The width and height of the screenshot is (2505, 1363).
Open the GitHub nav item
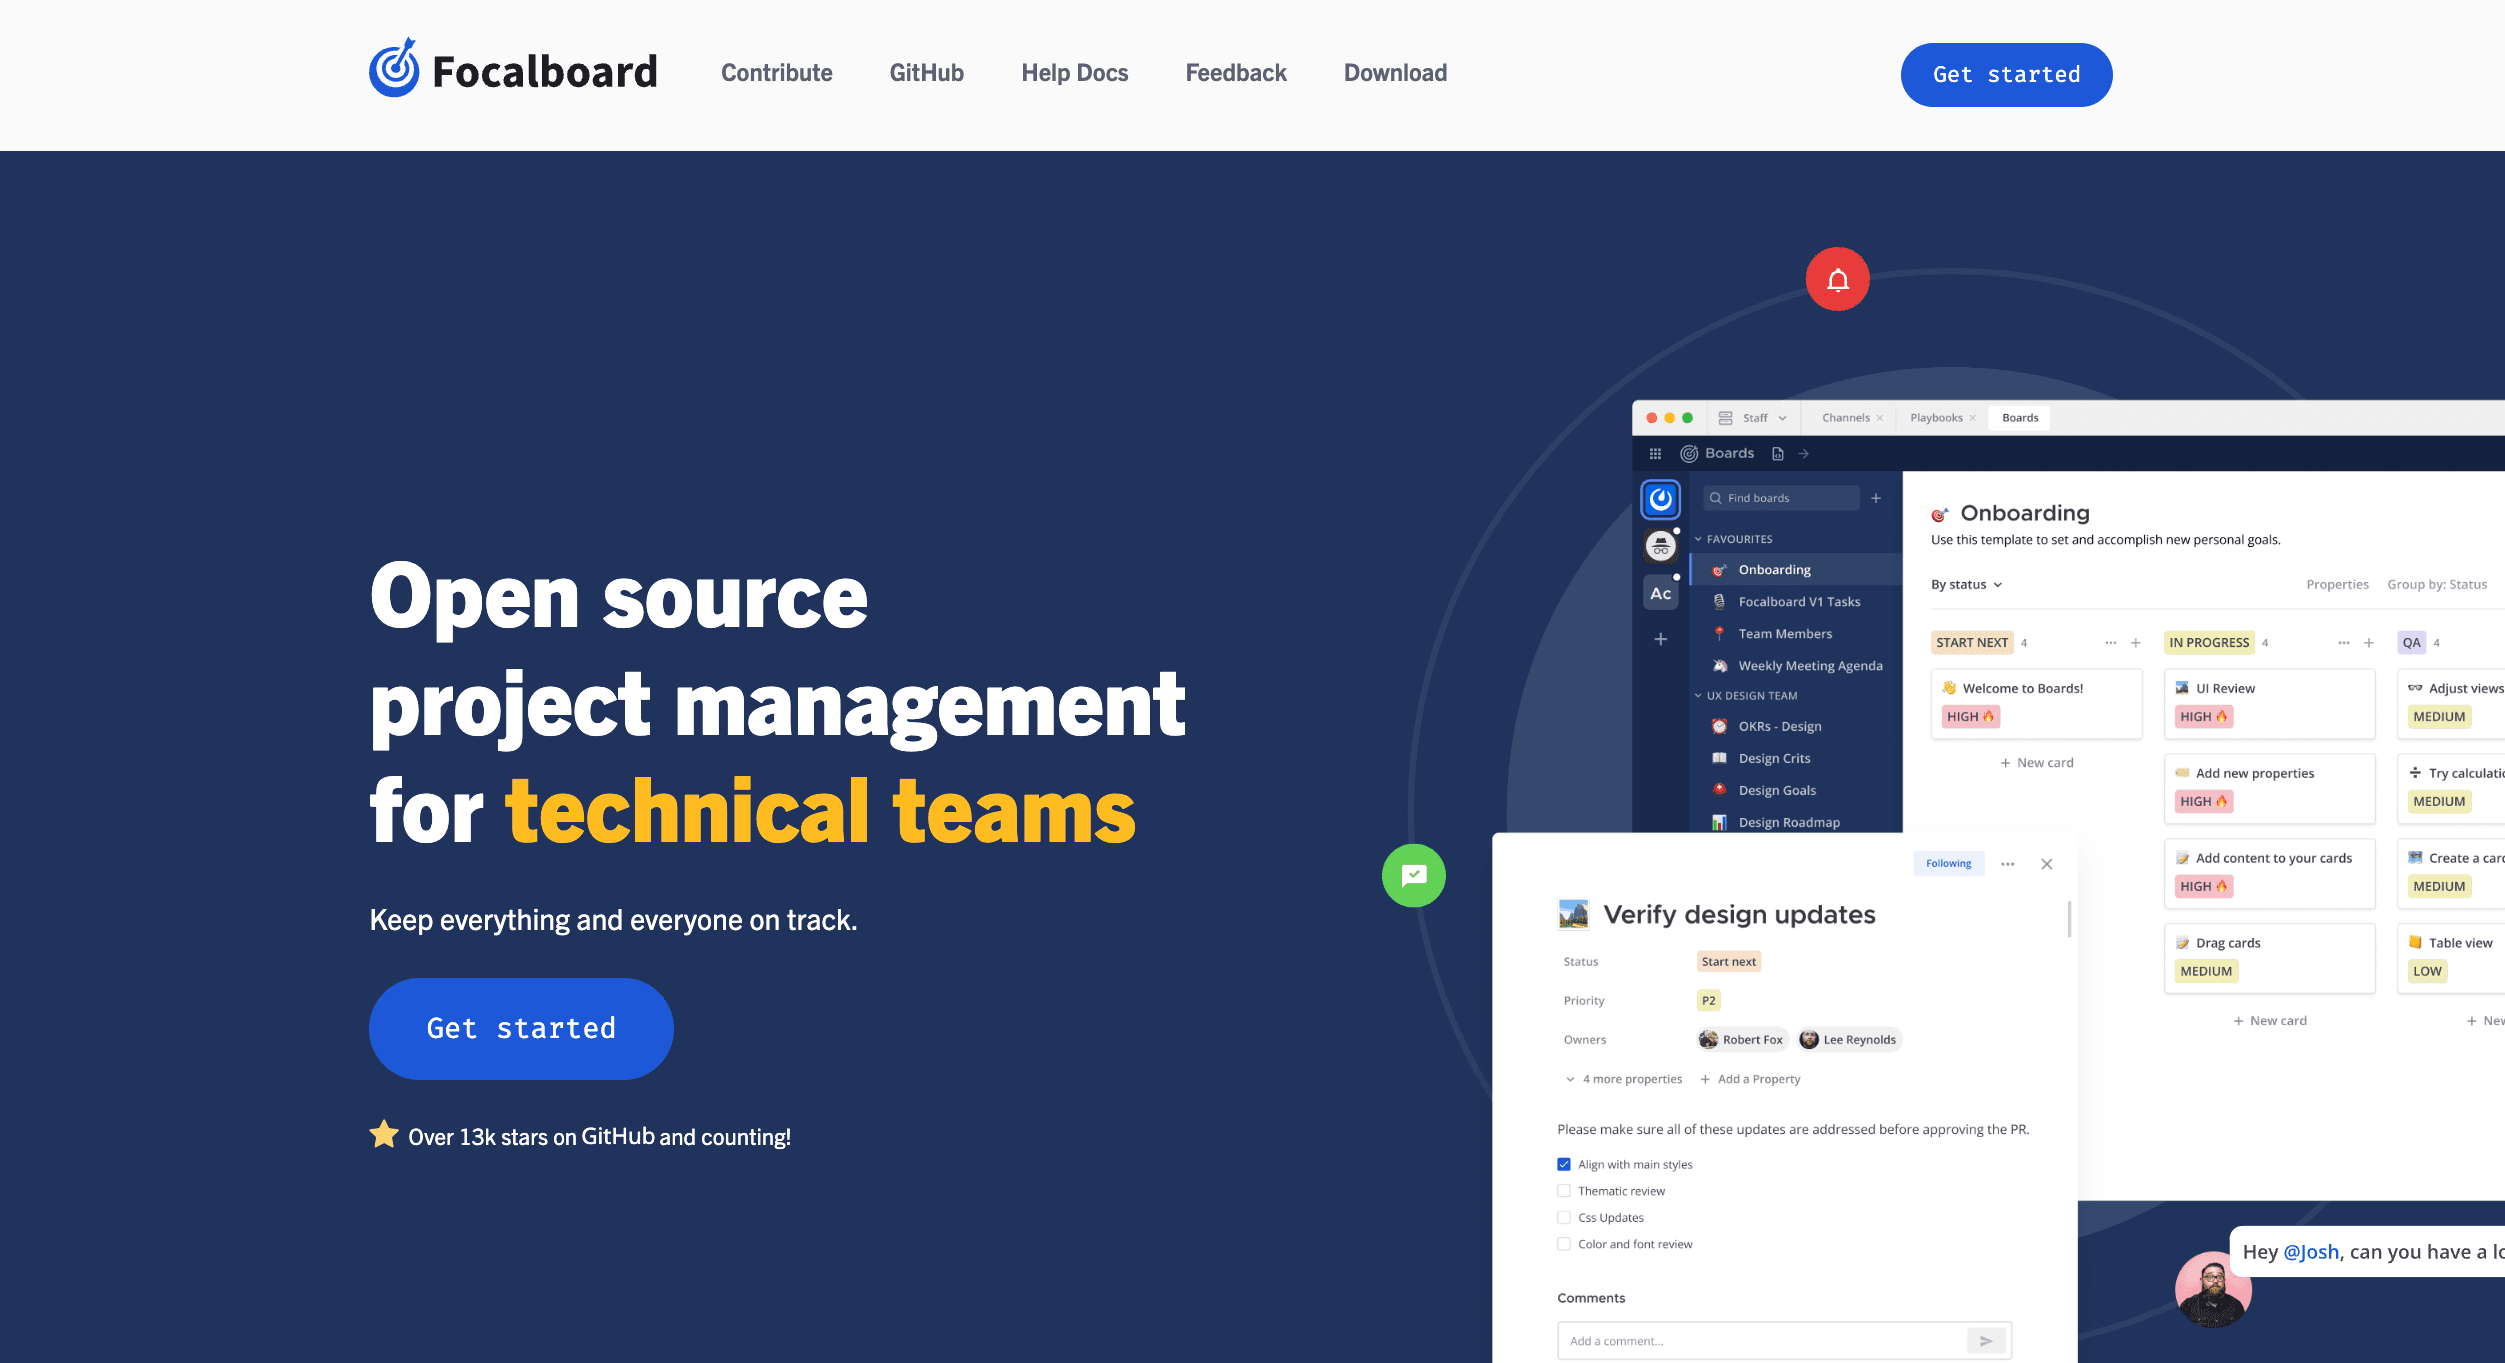tap(926, 73)
